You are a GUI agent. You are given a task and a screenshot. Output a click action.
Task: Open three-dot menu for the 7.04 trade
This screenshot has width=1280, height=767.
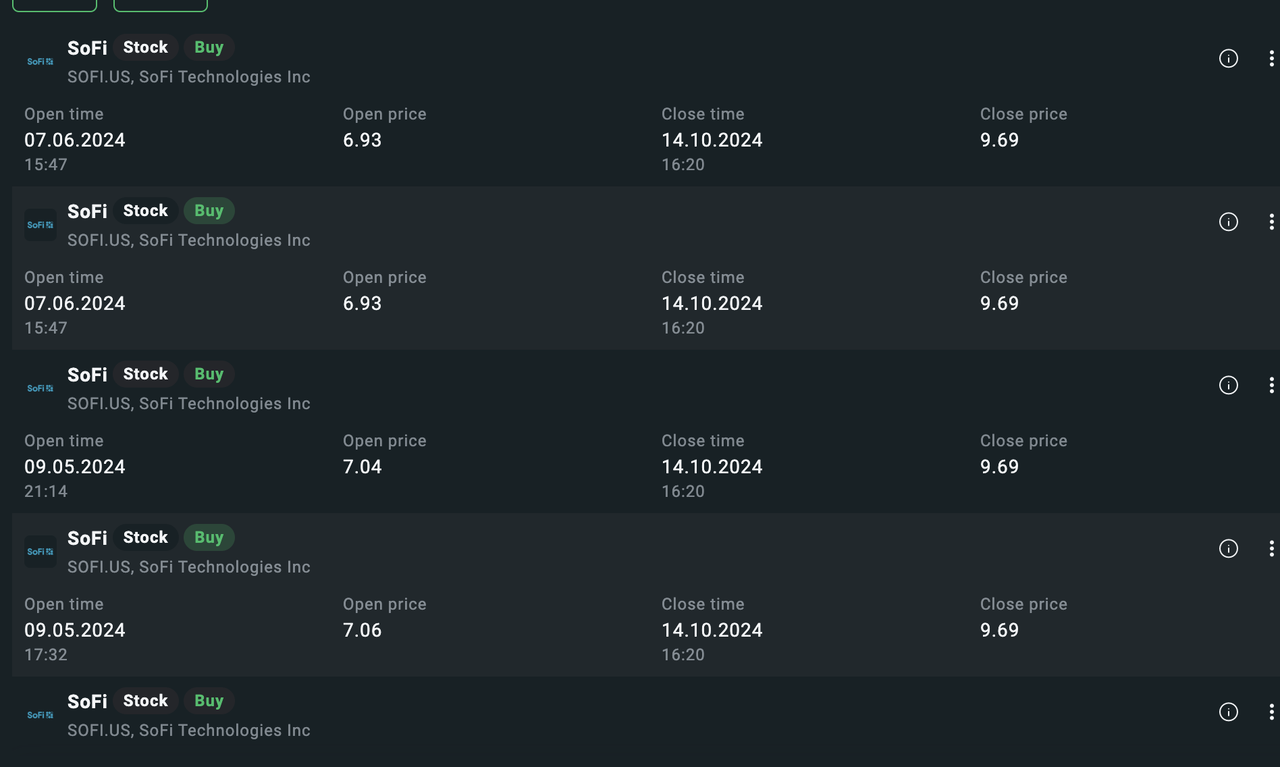point(1271,385)
